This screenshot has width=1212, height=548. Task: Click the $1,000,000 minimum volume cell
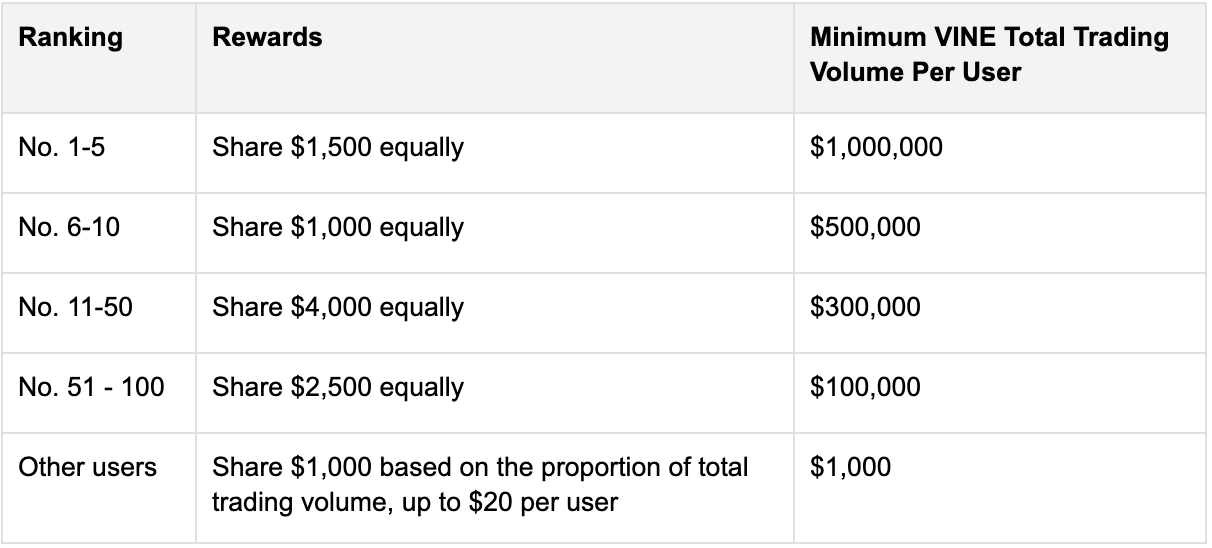pos(876,148)
